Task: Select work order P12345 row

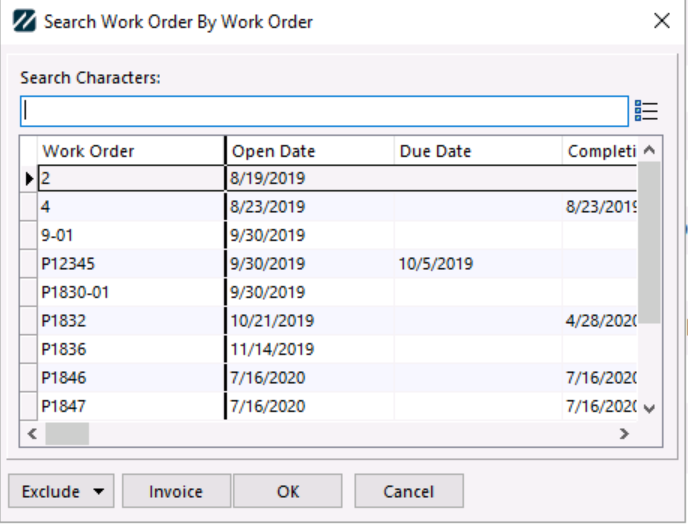Action: pos(130,264)
